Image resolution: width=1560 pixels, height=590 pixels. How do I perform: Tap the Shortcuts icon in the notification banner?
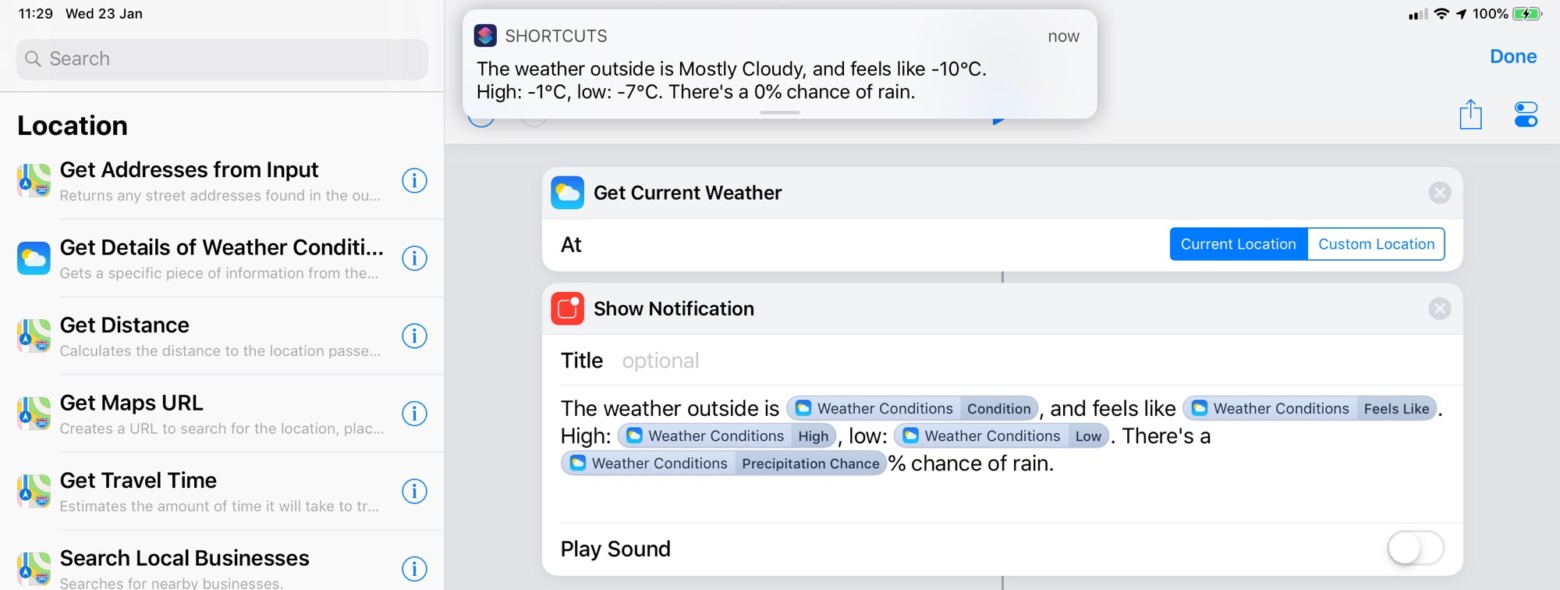[x=487, y=35]
